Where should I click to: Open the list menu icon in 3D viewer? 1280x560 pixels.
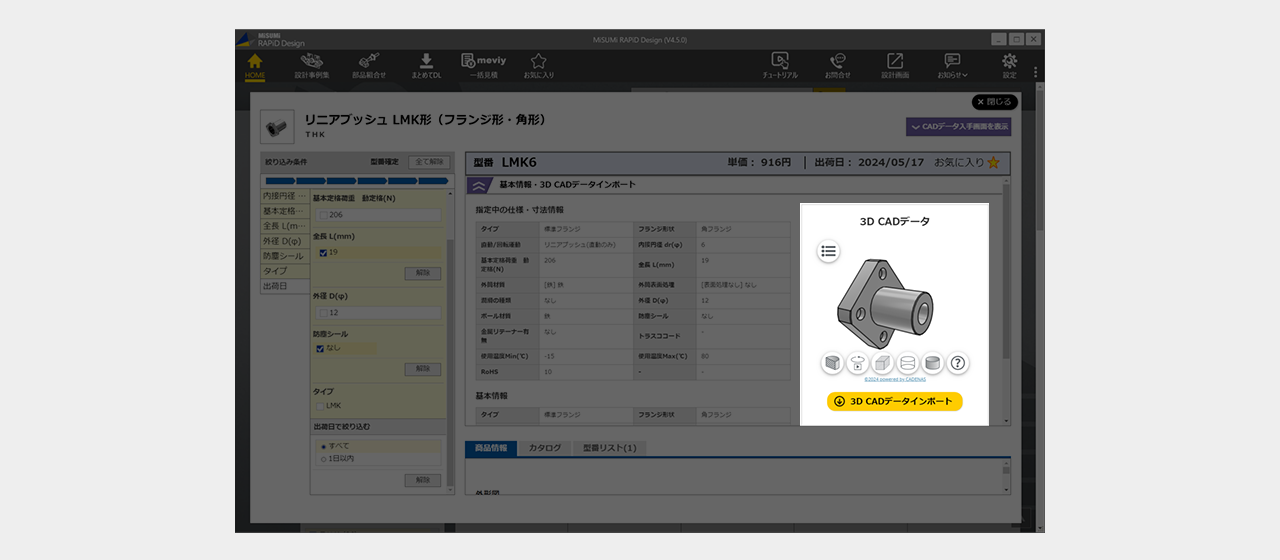pyautogui.click(x=828, y=252)
